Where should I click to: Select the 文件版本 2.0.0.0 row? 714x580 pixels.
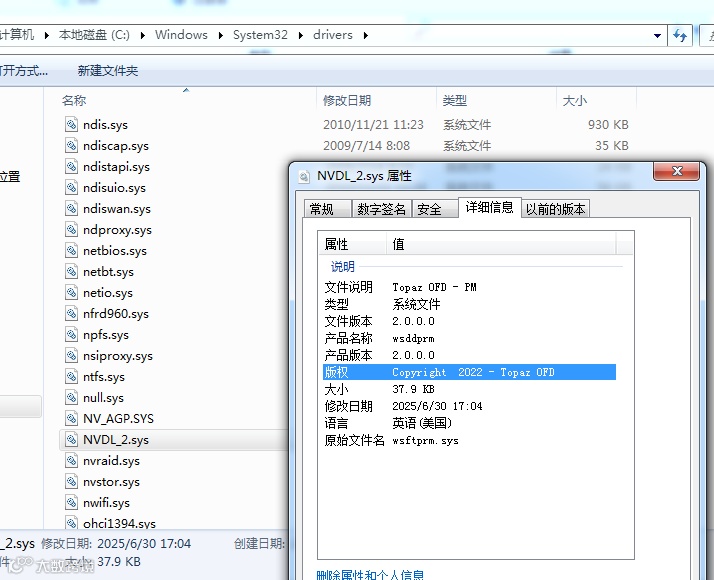[469, 321]
